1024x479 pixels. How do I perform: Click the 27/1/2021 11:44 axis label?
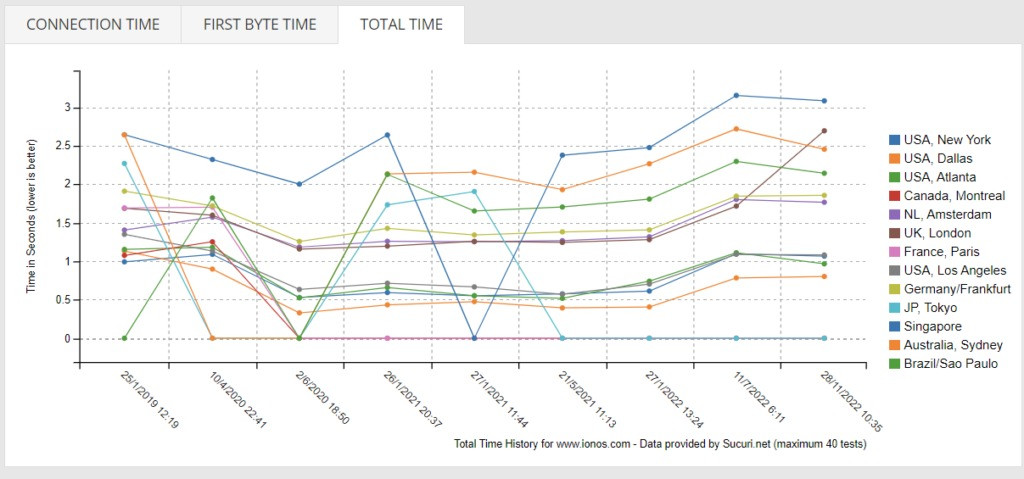click(500, 401)
